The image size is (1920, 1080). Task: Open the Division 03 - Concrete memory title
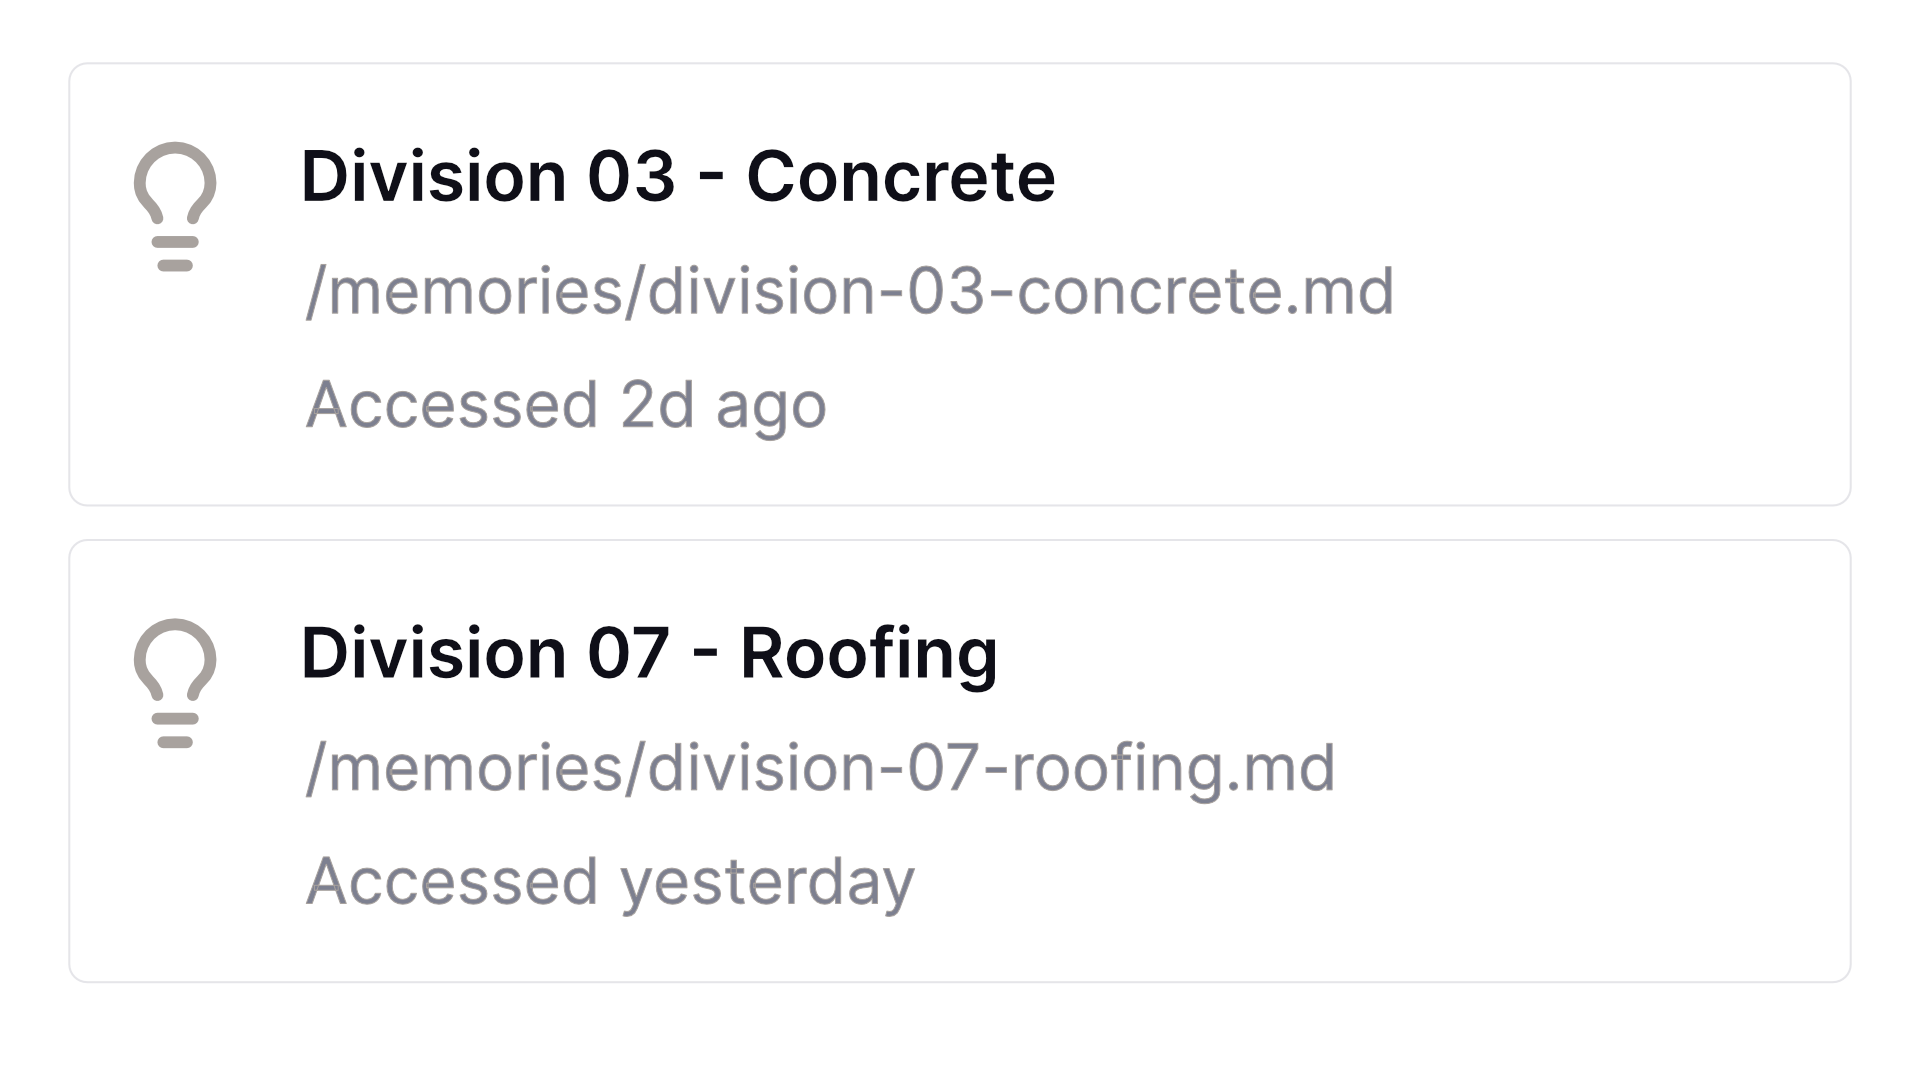click(677, 177)
